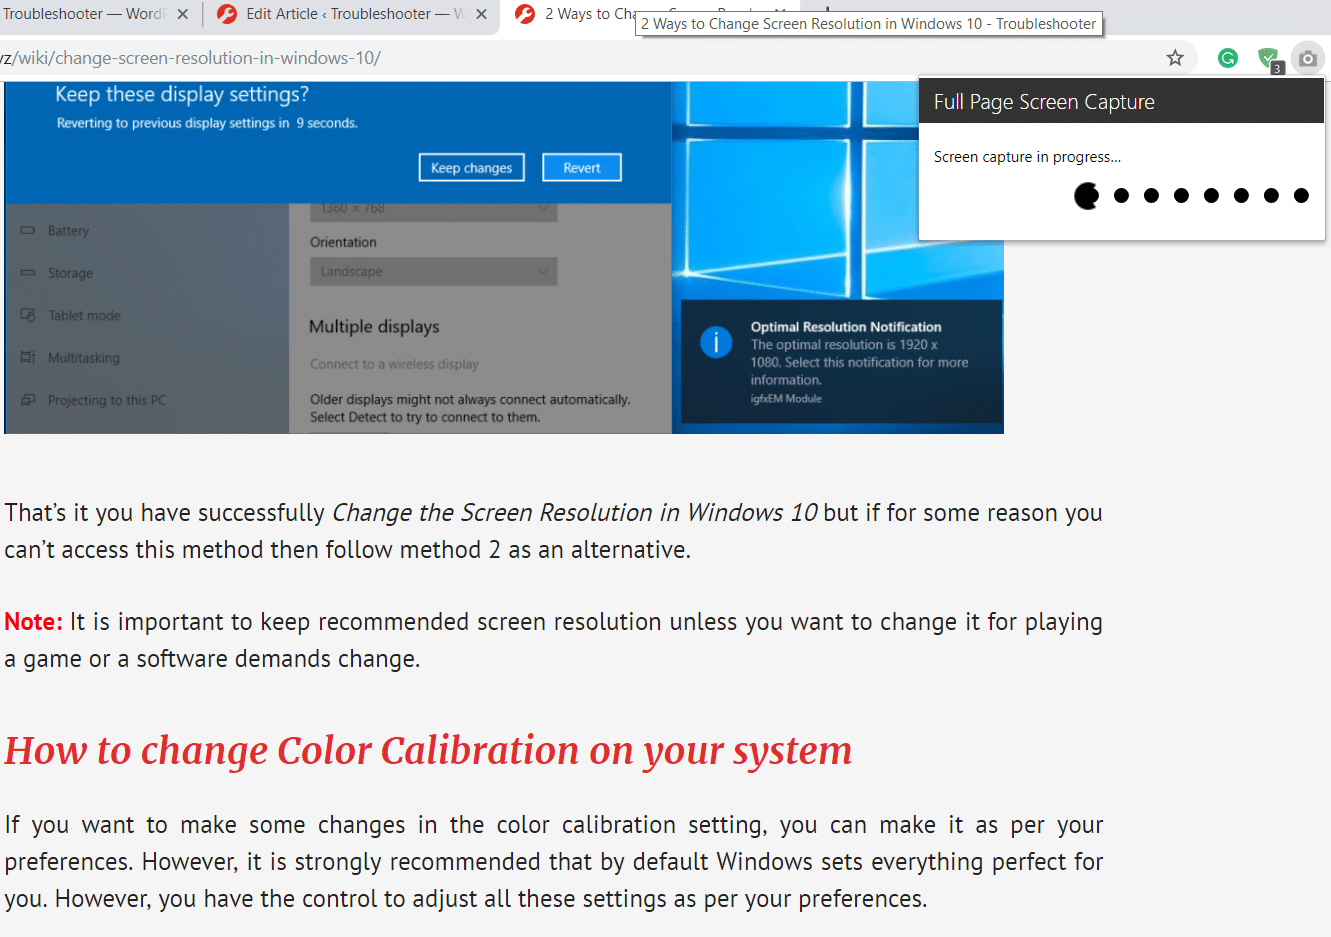The height and width of the screenshot is (937, 1331).
Task: Click the Orientation label
Action: 343,242
